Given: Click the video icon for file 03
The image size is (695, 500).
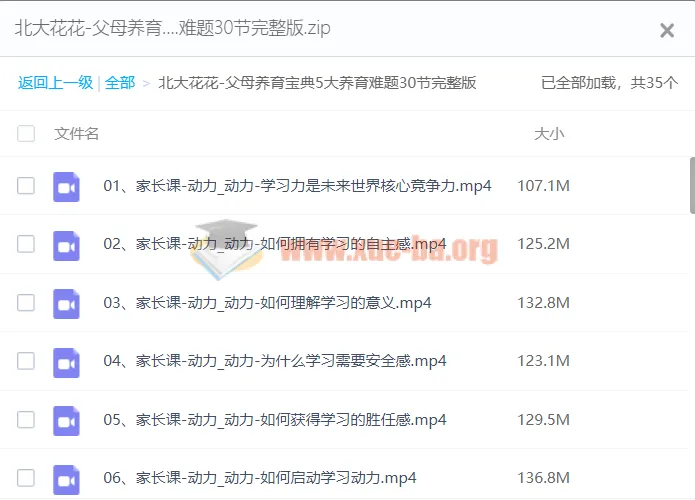Looking at the screenshot, I should point(66,303).
